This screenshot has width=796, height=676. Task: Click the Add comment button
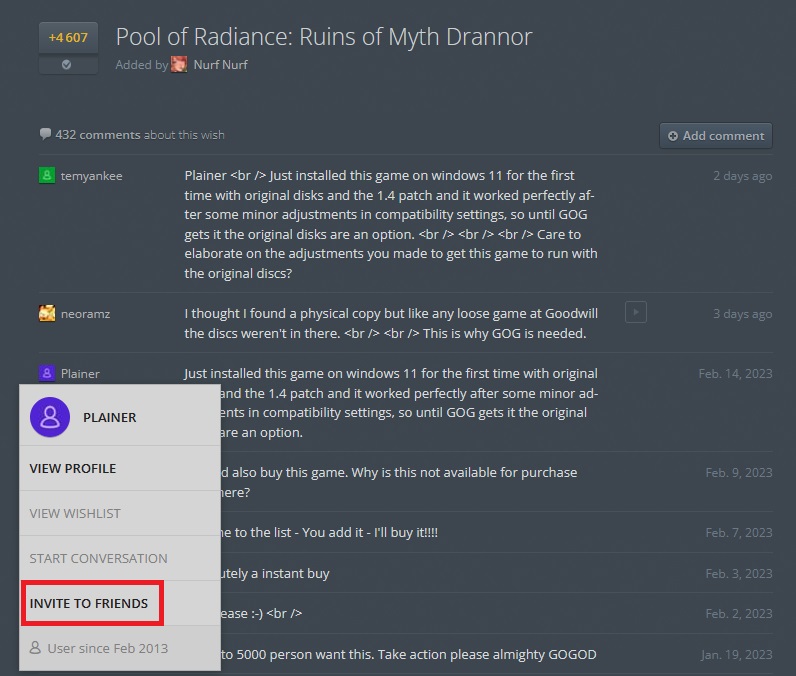point(716,136)
